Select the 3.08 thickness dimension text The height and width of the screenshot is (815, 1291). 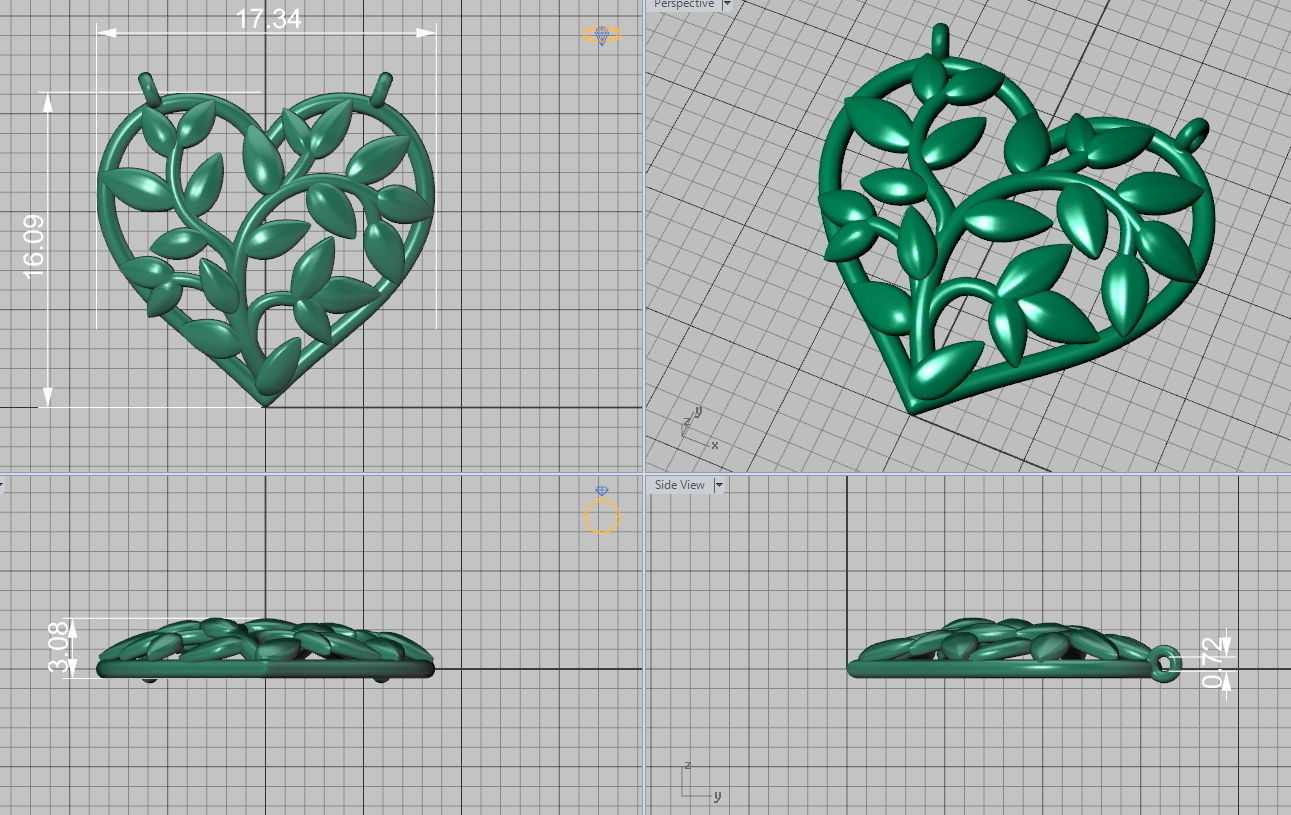point(61,647)
